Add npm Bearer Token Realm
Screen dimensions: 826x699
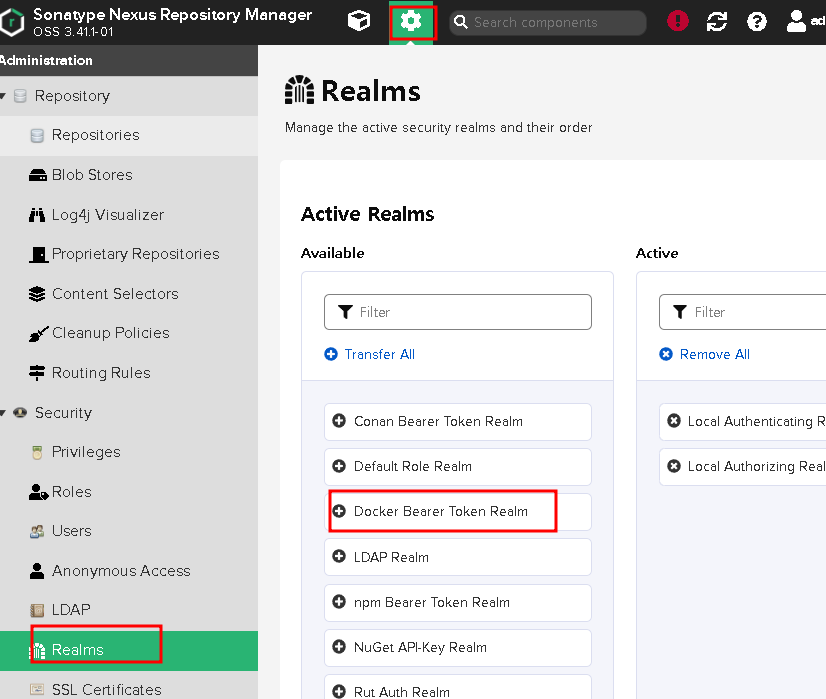click(457, 602)
